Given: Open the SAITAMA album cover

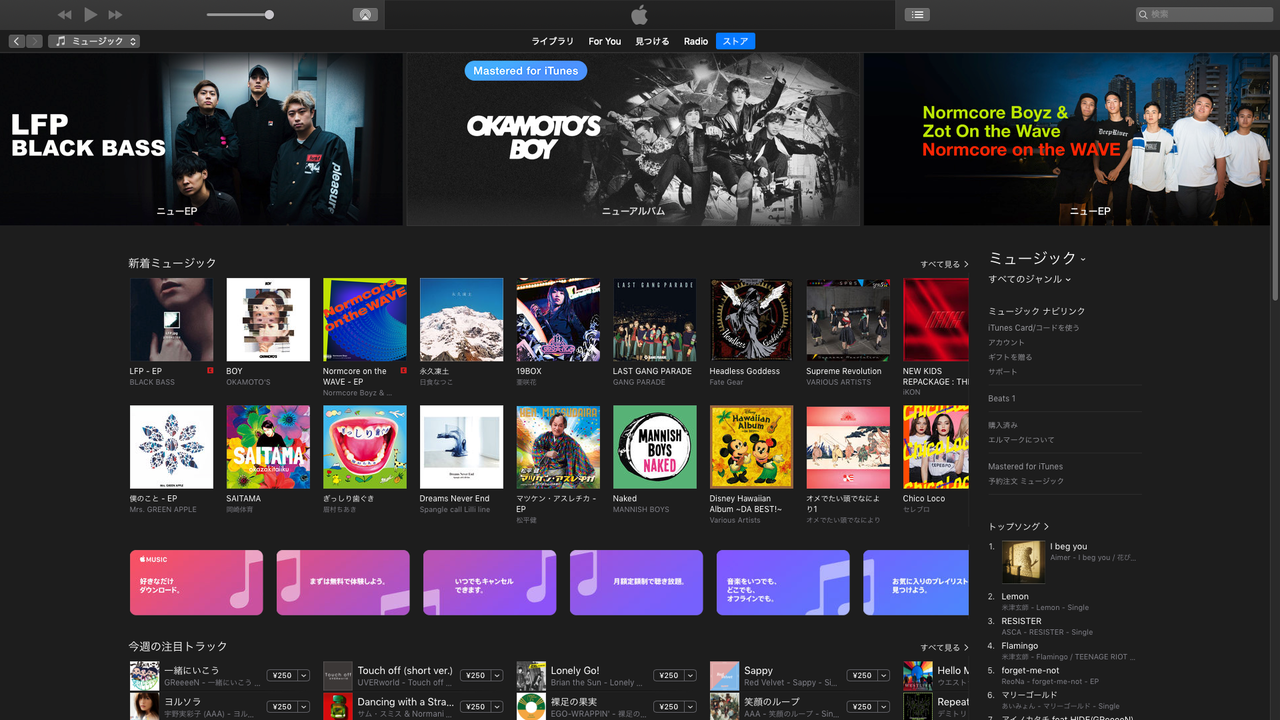Looking at the screenshot, I should 268,447.
